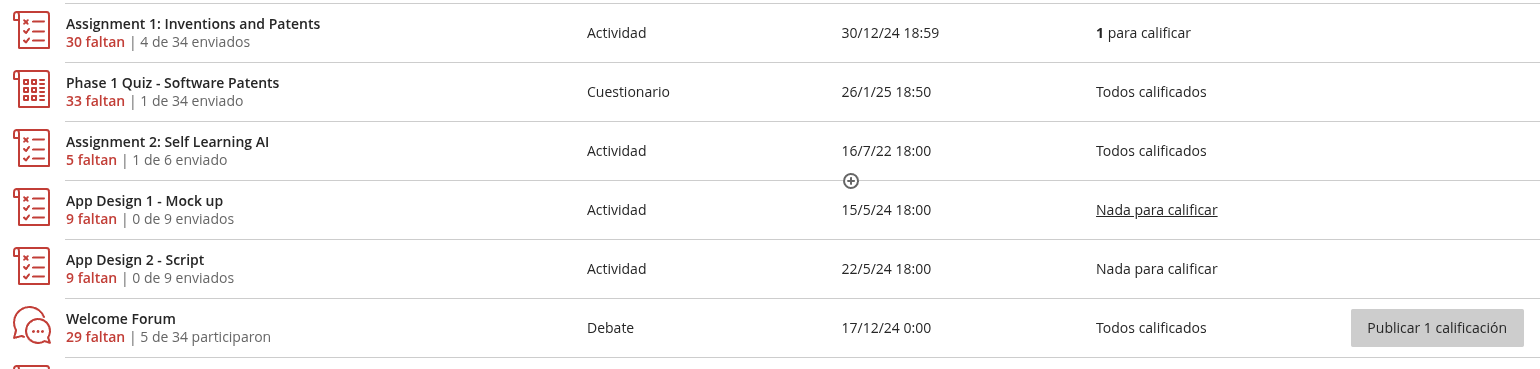Open Assignment 2: Self Learning AI
This screenshot has width=1540, height=369.
pos(167,142)
